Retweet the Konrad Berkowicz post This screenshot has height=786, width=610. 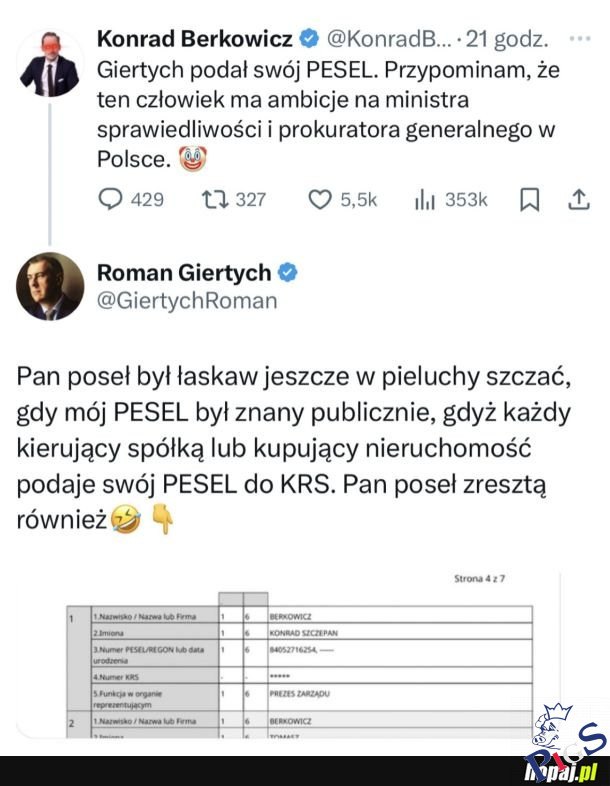(216, 200)
